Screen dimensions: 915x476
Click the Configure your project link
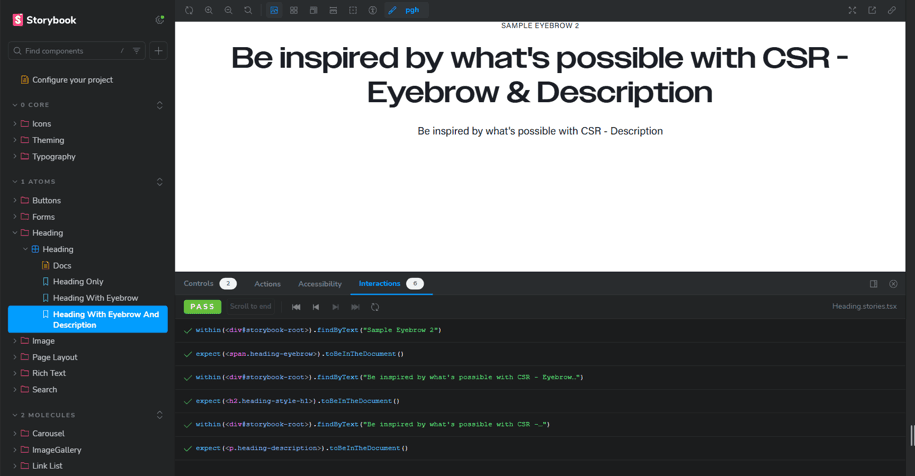[x=72, y=80]
